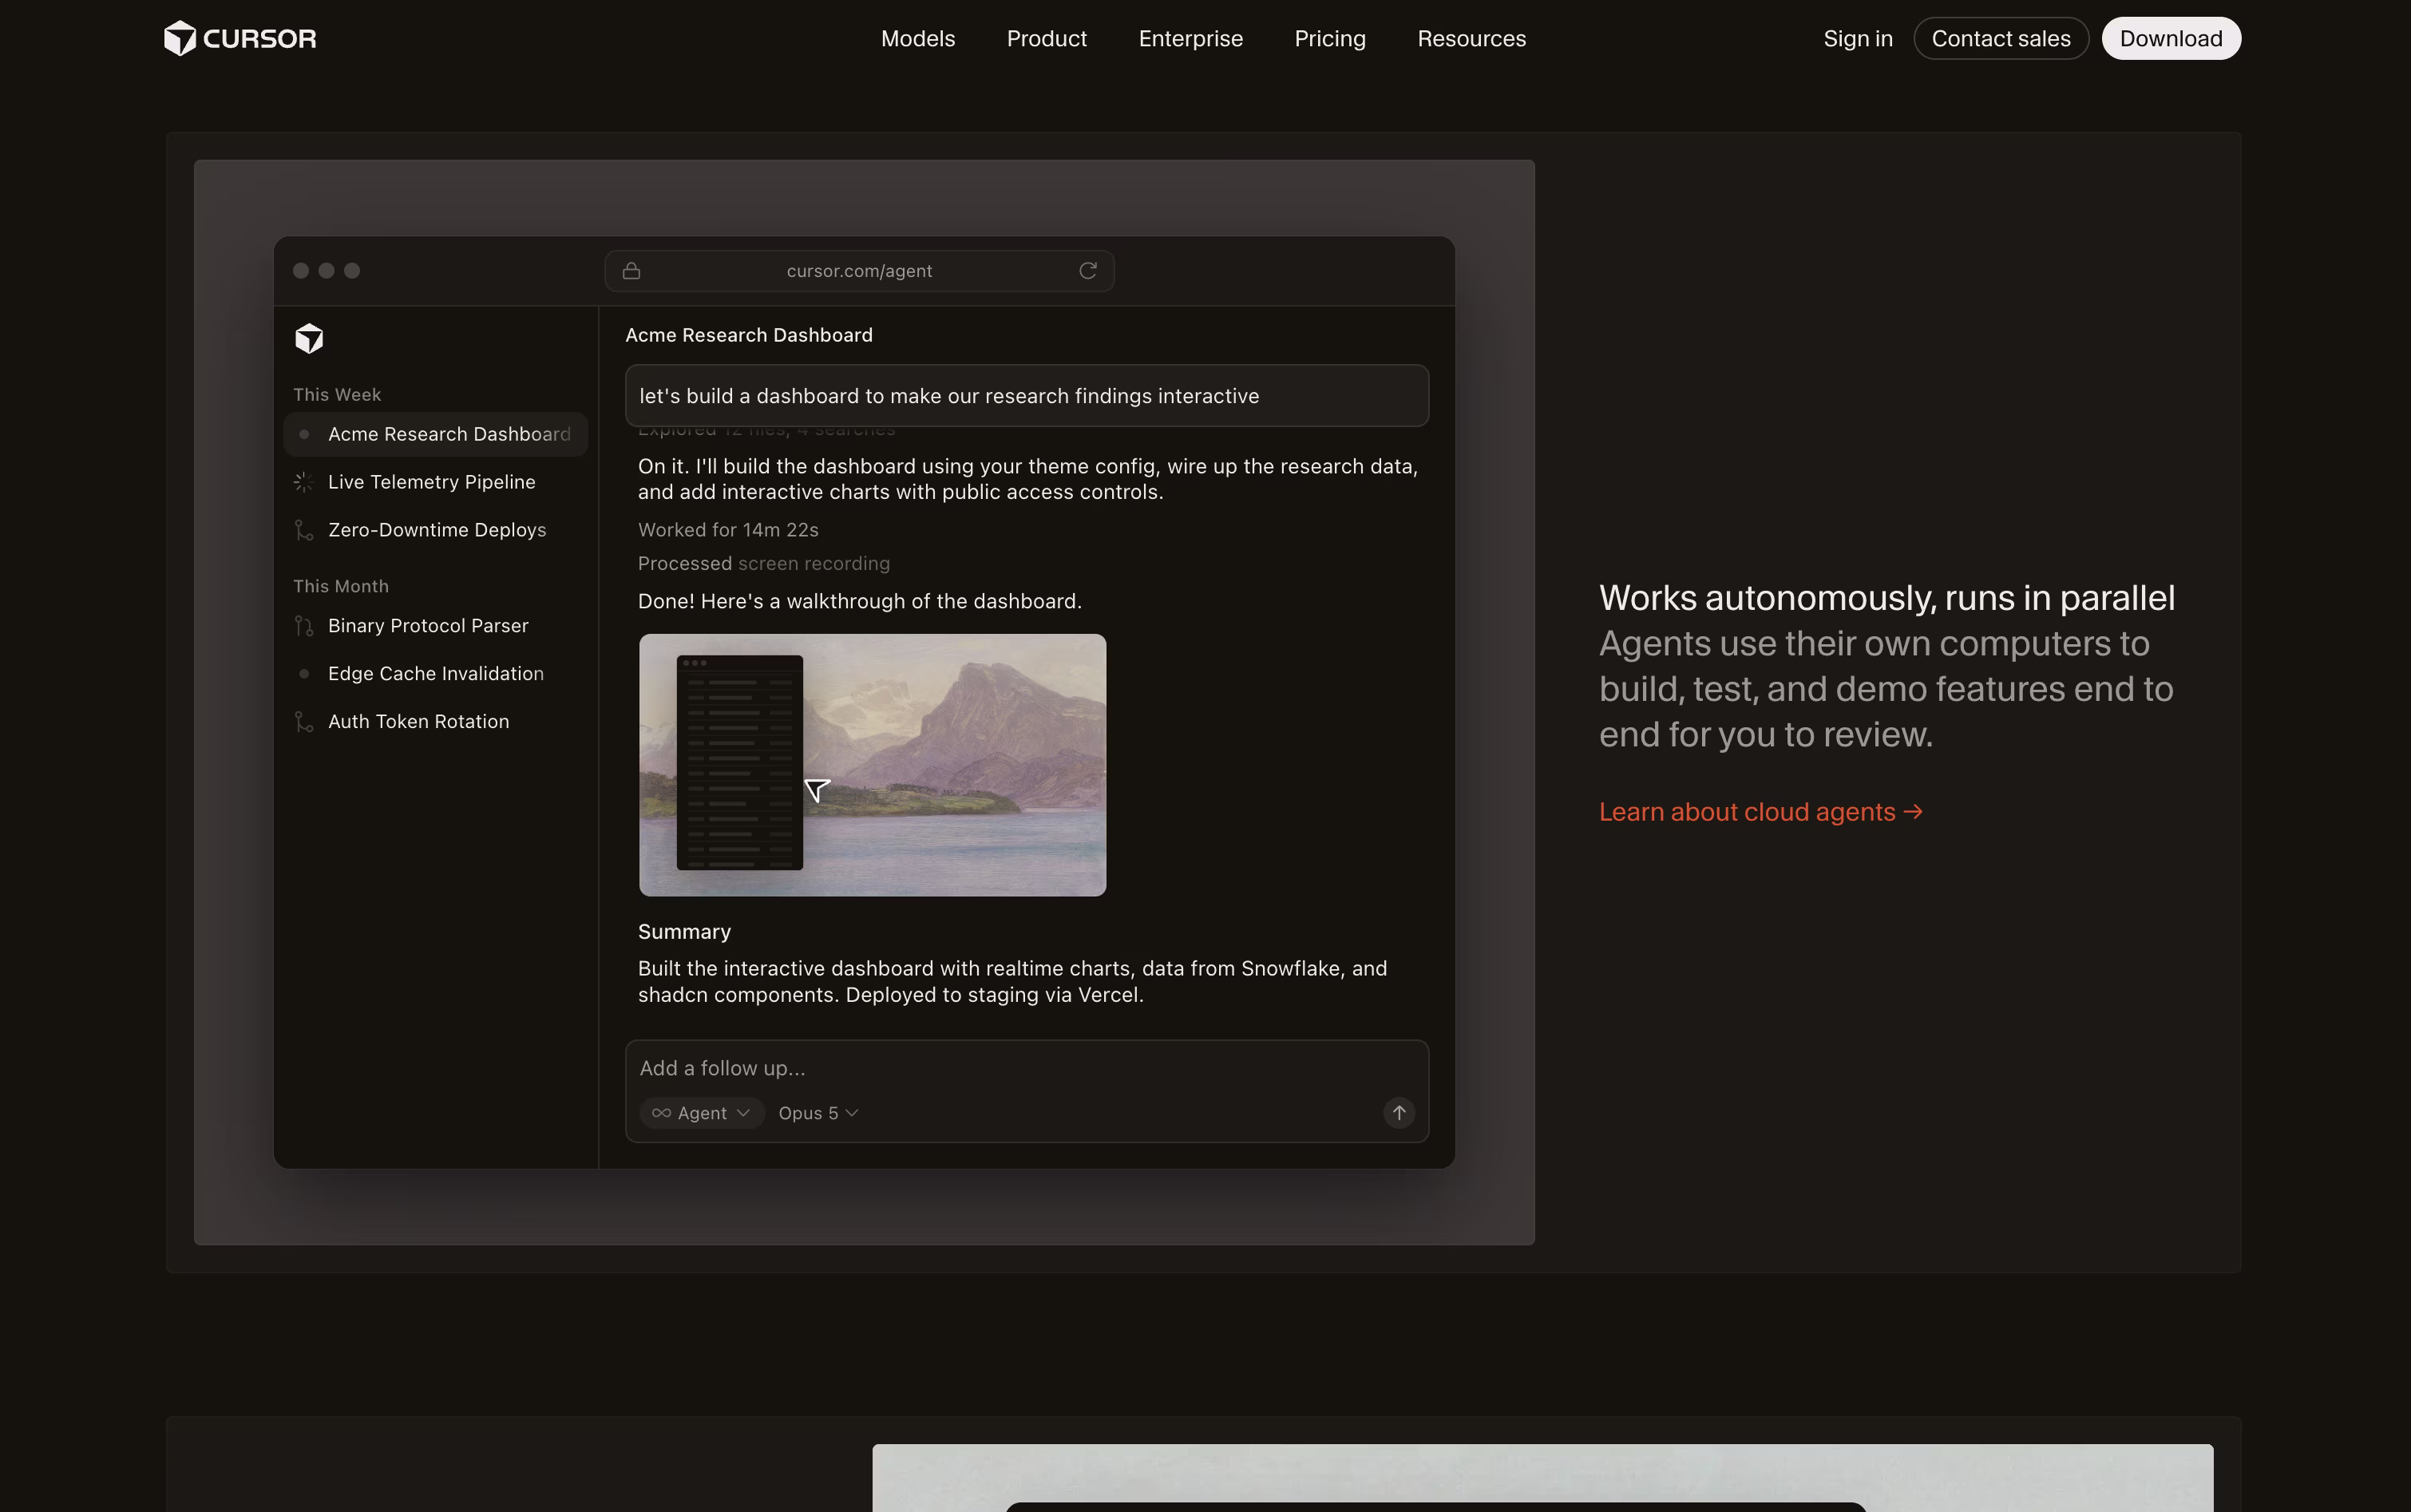Select the Auth Token Rotation task
This screenshot has width=2411, height=1512.
(x=436, y=722)
